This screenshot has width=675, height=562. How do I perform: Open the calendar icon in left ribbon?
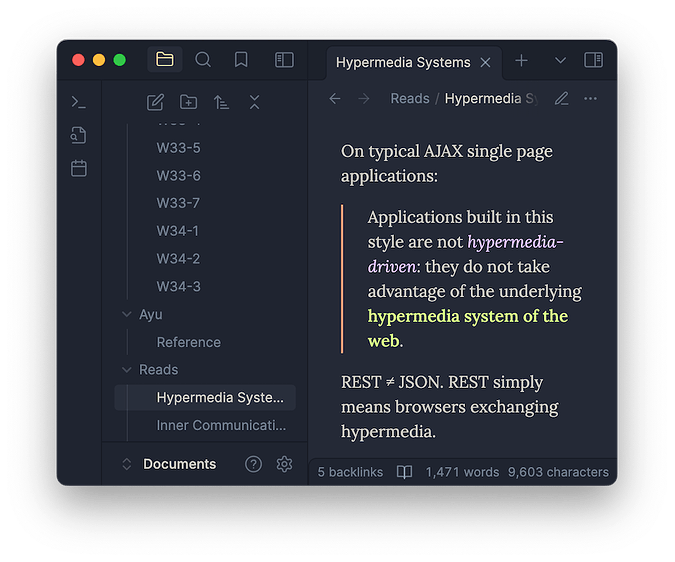pyautogui.click(x=79, y=168)
